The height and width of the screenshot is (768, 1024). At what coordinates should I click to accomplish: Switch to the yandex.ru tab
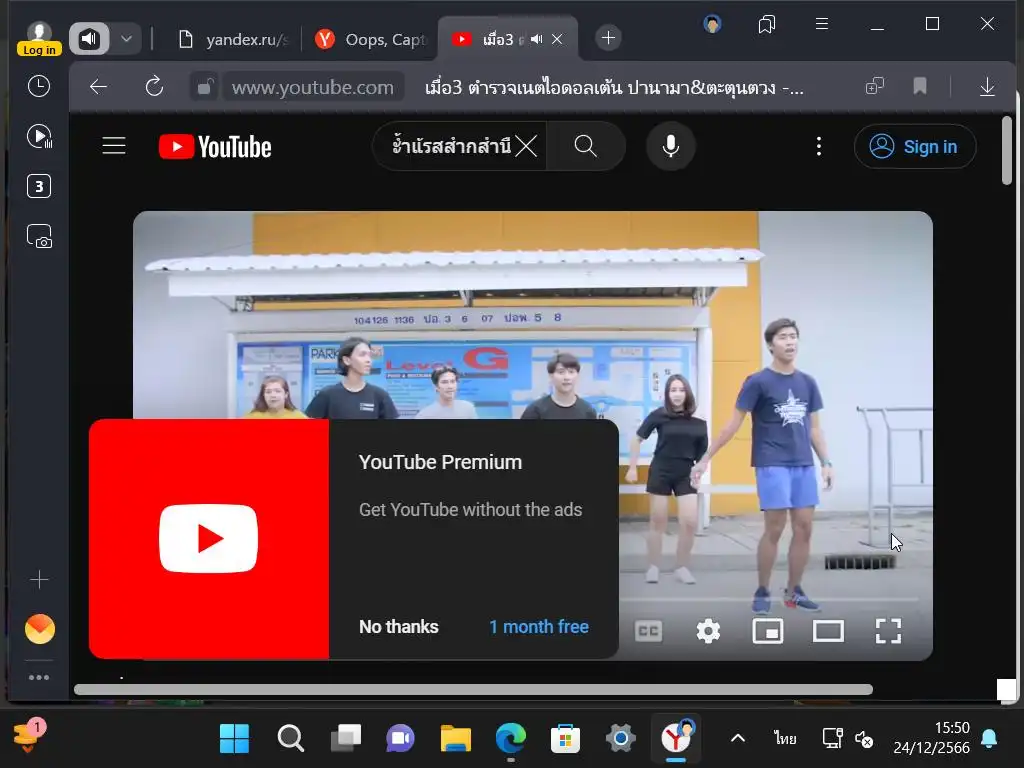click(233, 39)
